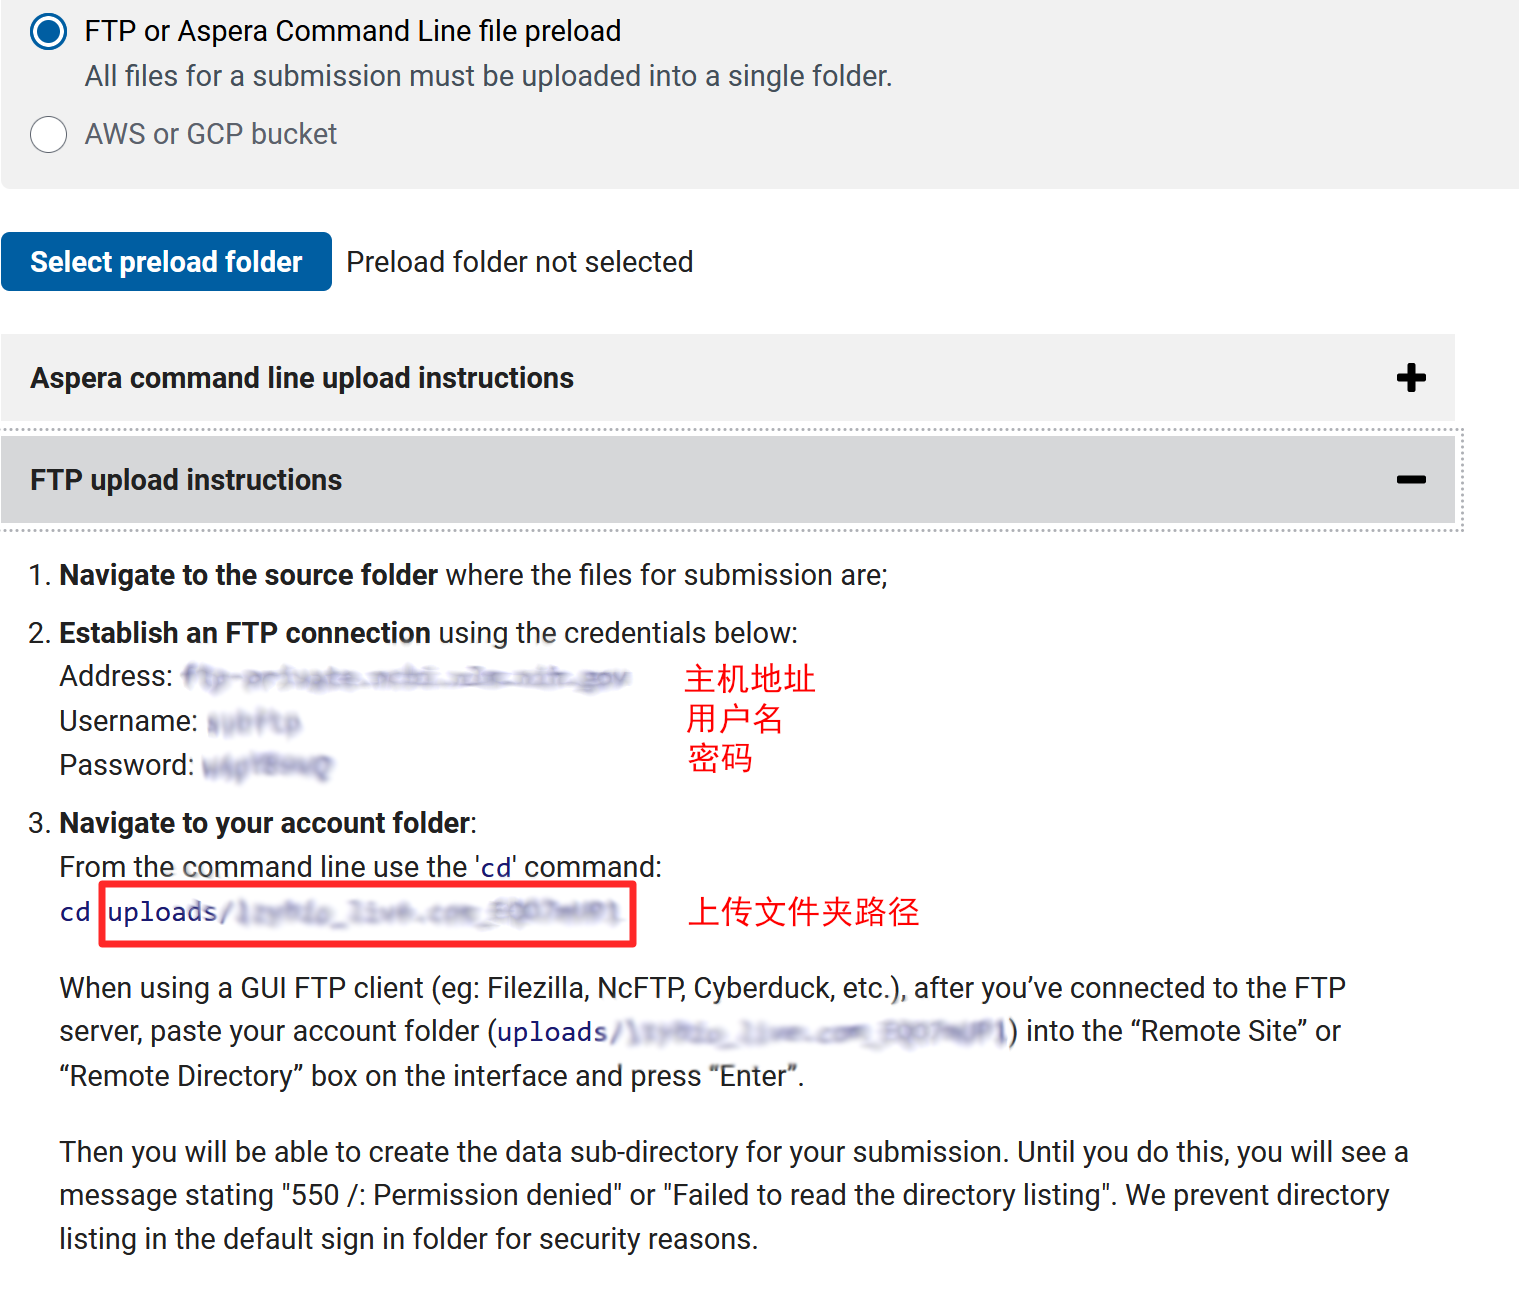Click the red 上传文件夹路径 annotation
This screenshot has width=1519, height=1291.
point(803,911)
